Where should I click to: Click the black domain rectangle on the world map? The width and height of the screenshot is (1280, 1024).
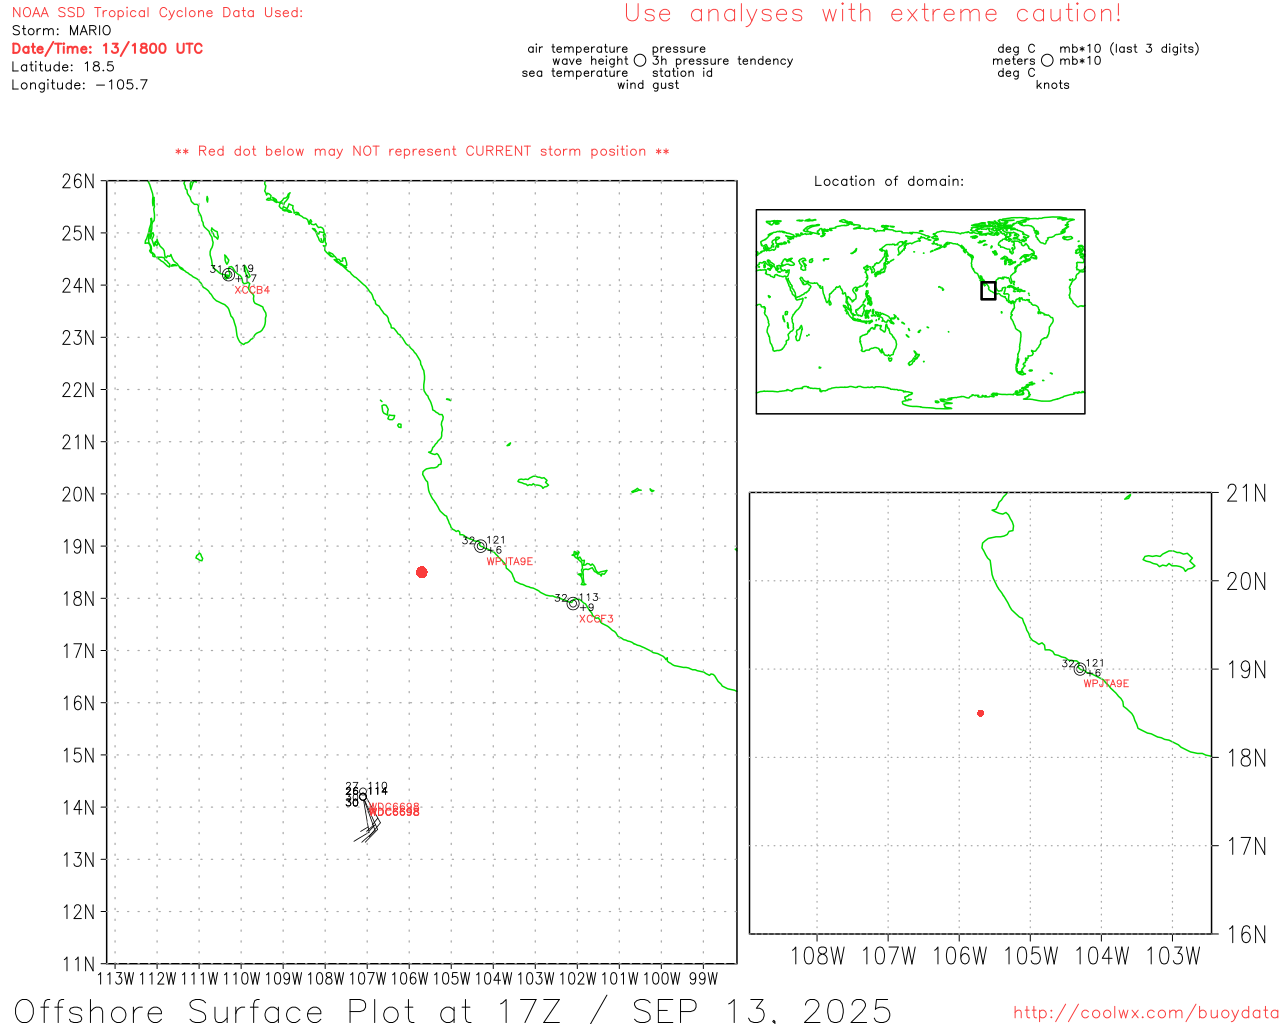click(988, 291)
